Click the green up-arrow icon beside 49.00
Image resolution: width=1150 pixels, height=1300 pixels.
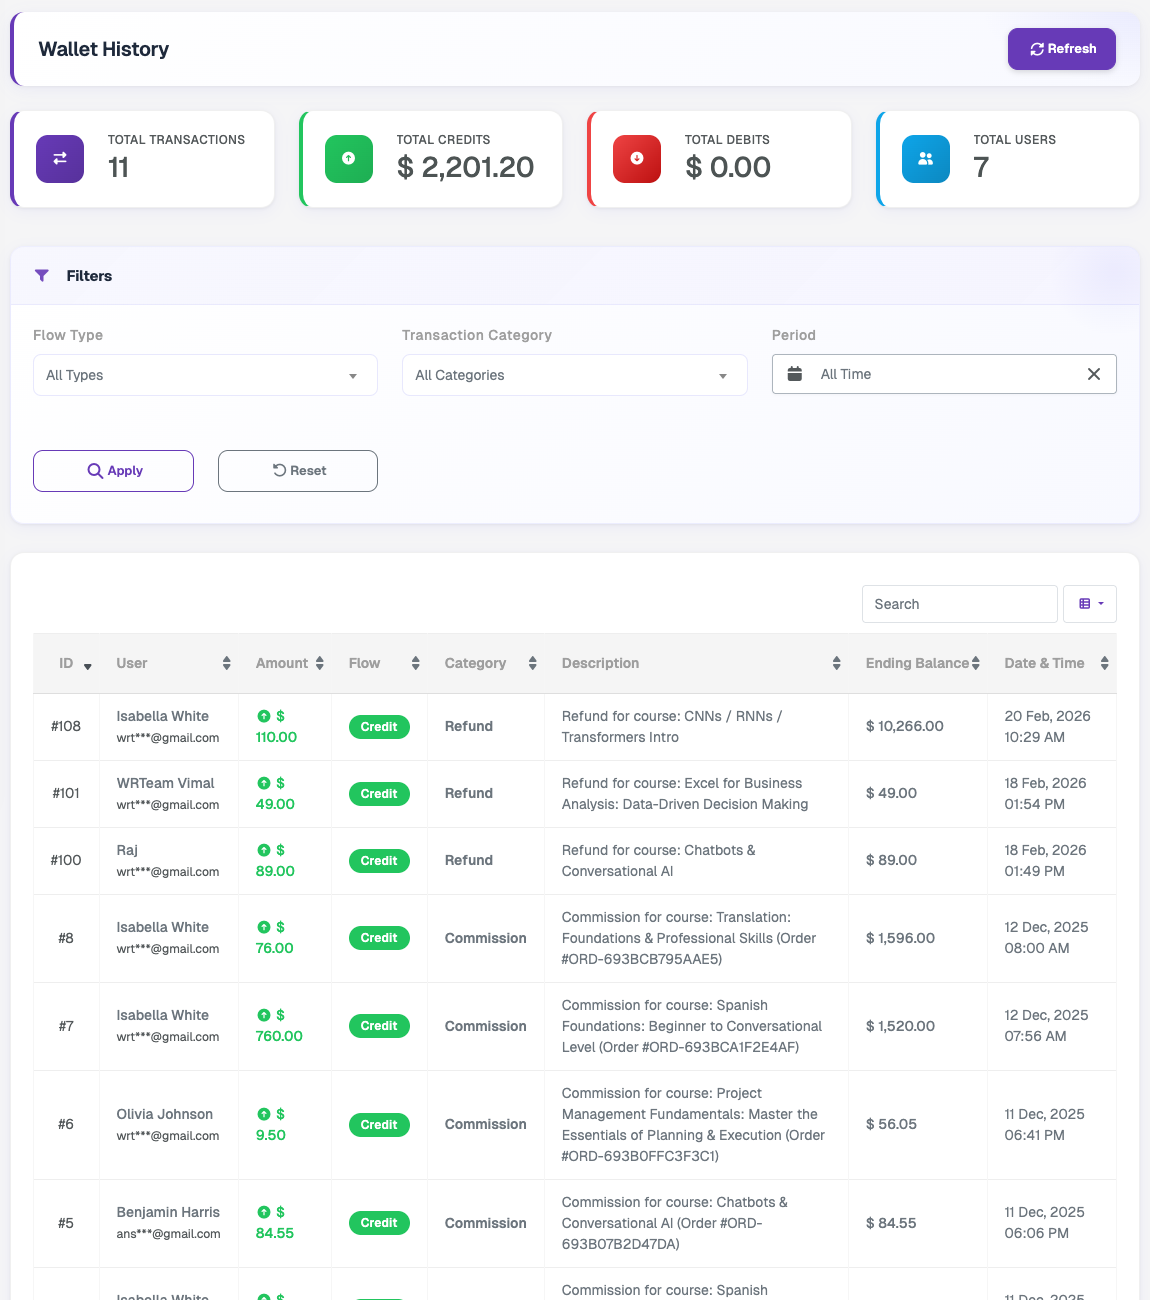click(264, 783)
